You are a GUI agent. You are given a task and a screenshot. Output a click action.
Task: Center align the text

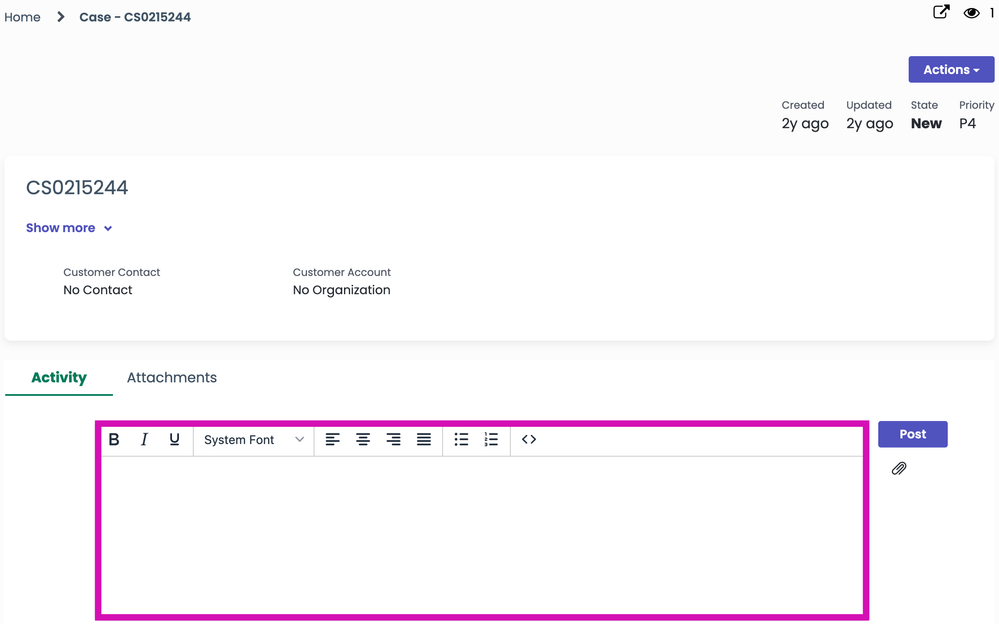point(363,440)
